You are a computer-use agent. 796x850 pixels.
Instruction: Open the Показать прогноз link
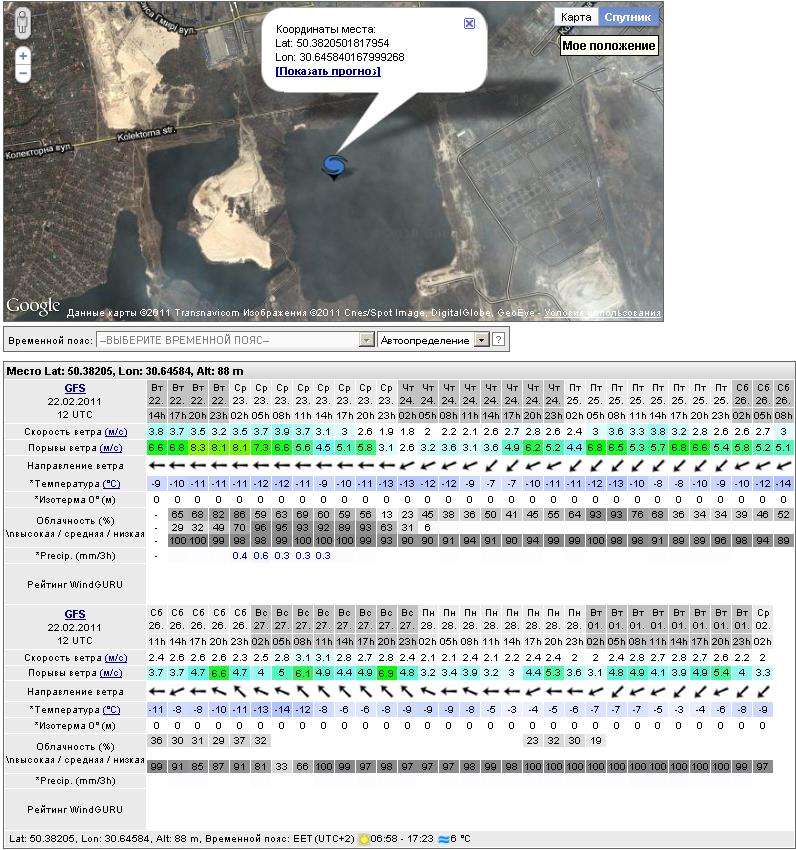[328, 72]
